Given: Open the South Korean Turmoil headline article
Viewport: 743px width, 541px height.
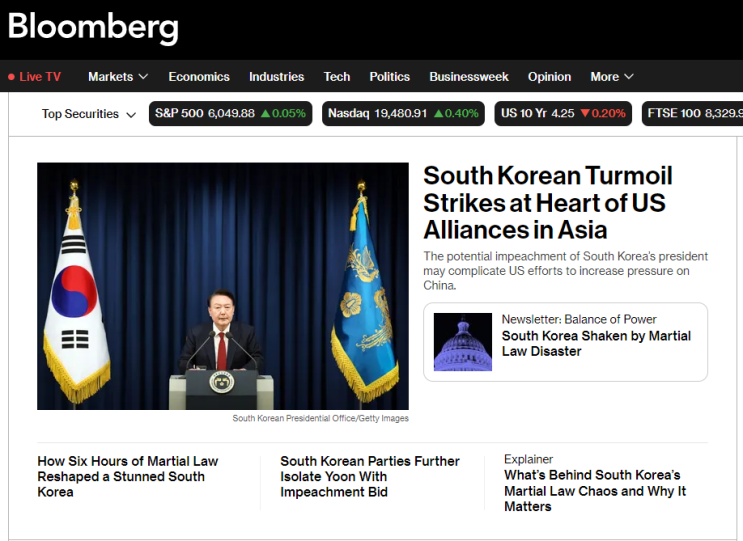Looking at the screenshot, I should [548, 203].
